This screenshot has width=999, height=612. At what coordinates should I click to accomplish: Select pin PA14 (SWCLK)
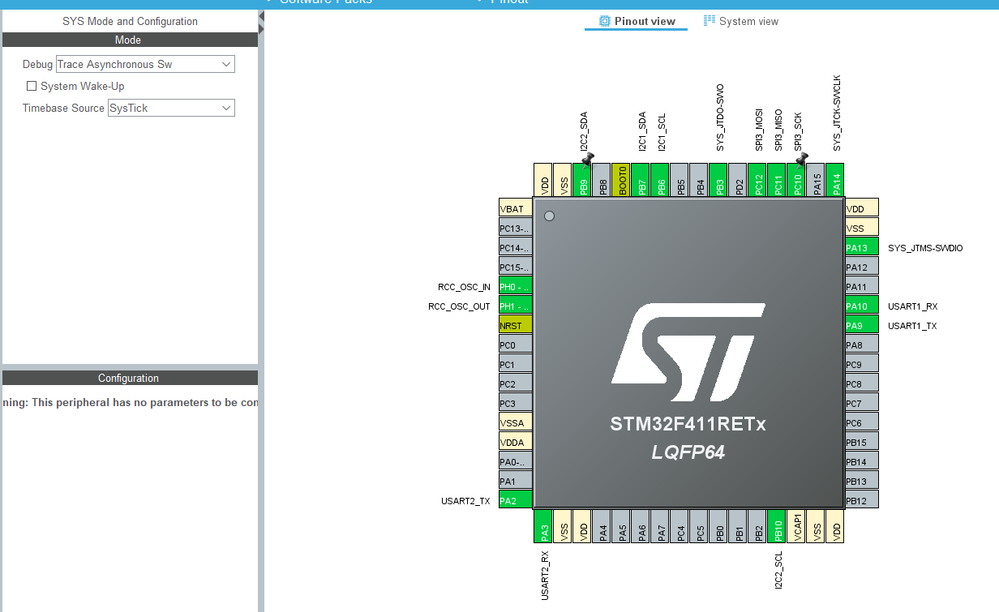pos(835,181)
